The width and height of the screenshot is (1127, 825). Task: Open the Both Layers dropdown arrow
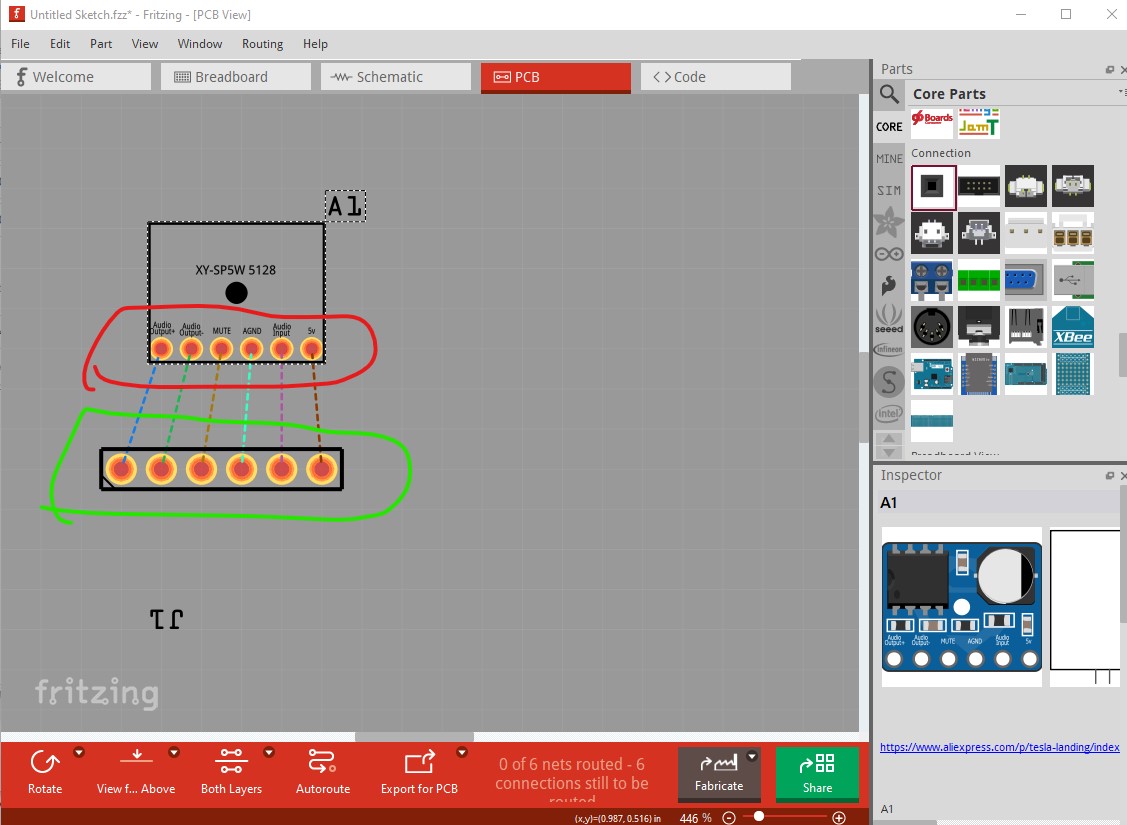(269, 753)
